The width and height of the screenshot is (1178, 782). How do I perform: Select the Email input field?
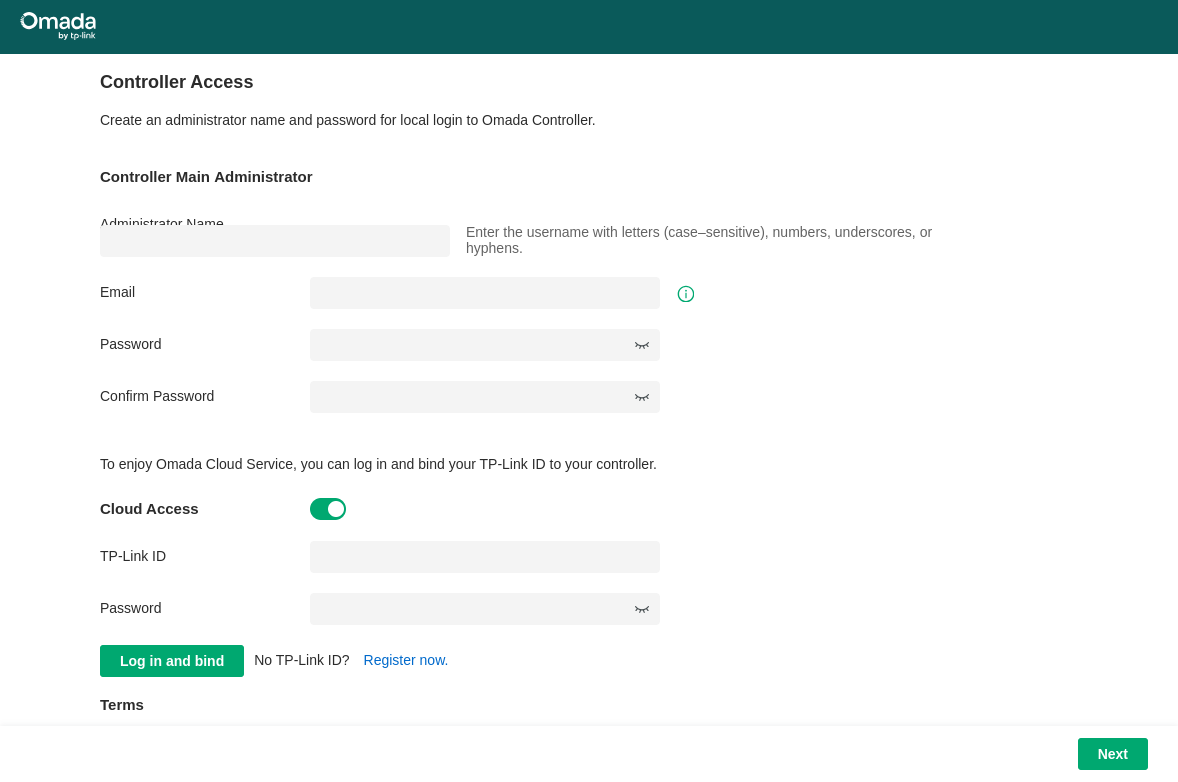tap(485, 293)
